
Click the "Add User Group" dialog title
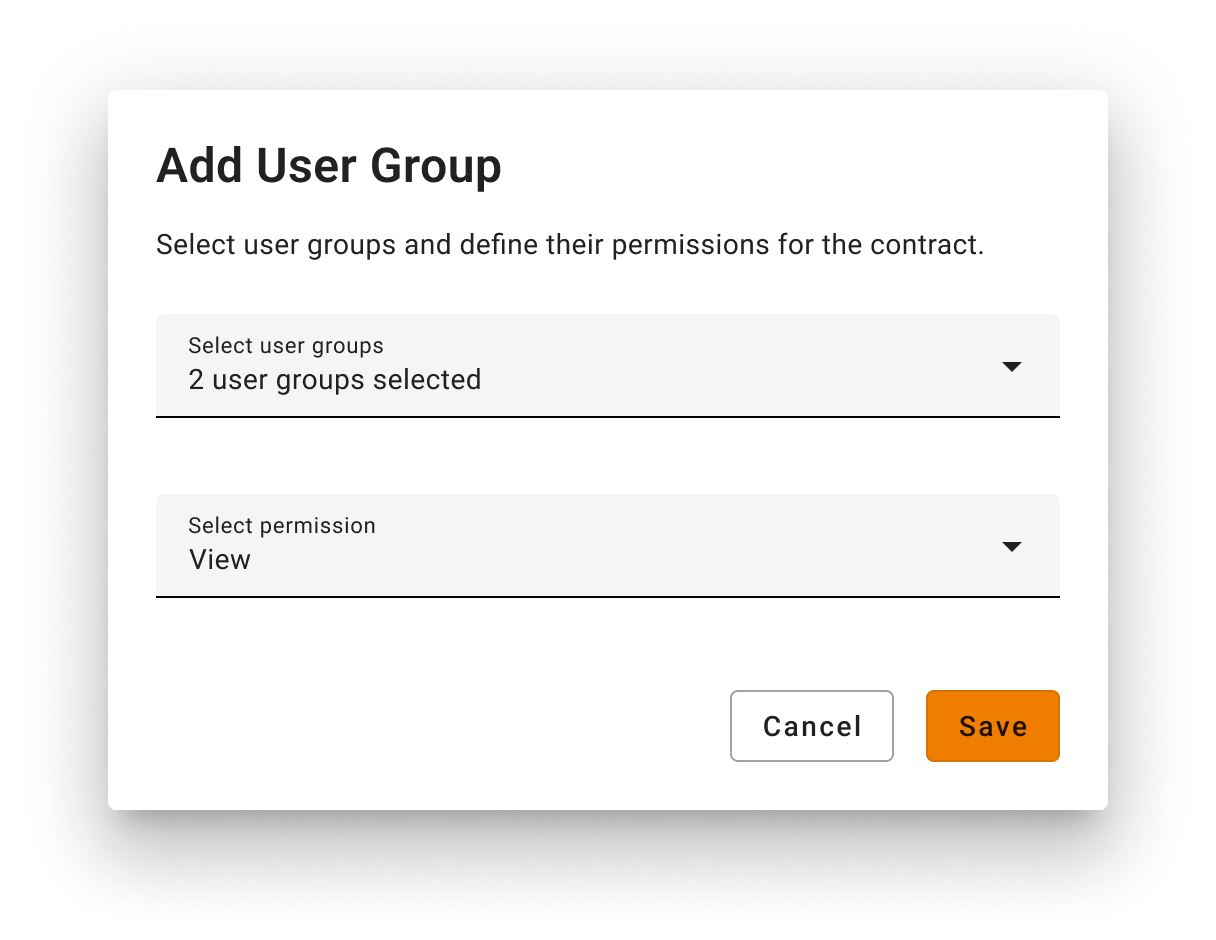coord(329,166)
